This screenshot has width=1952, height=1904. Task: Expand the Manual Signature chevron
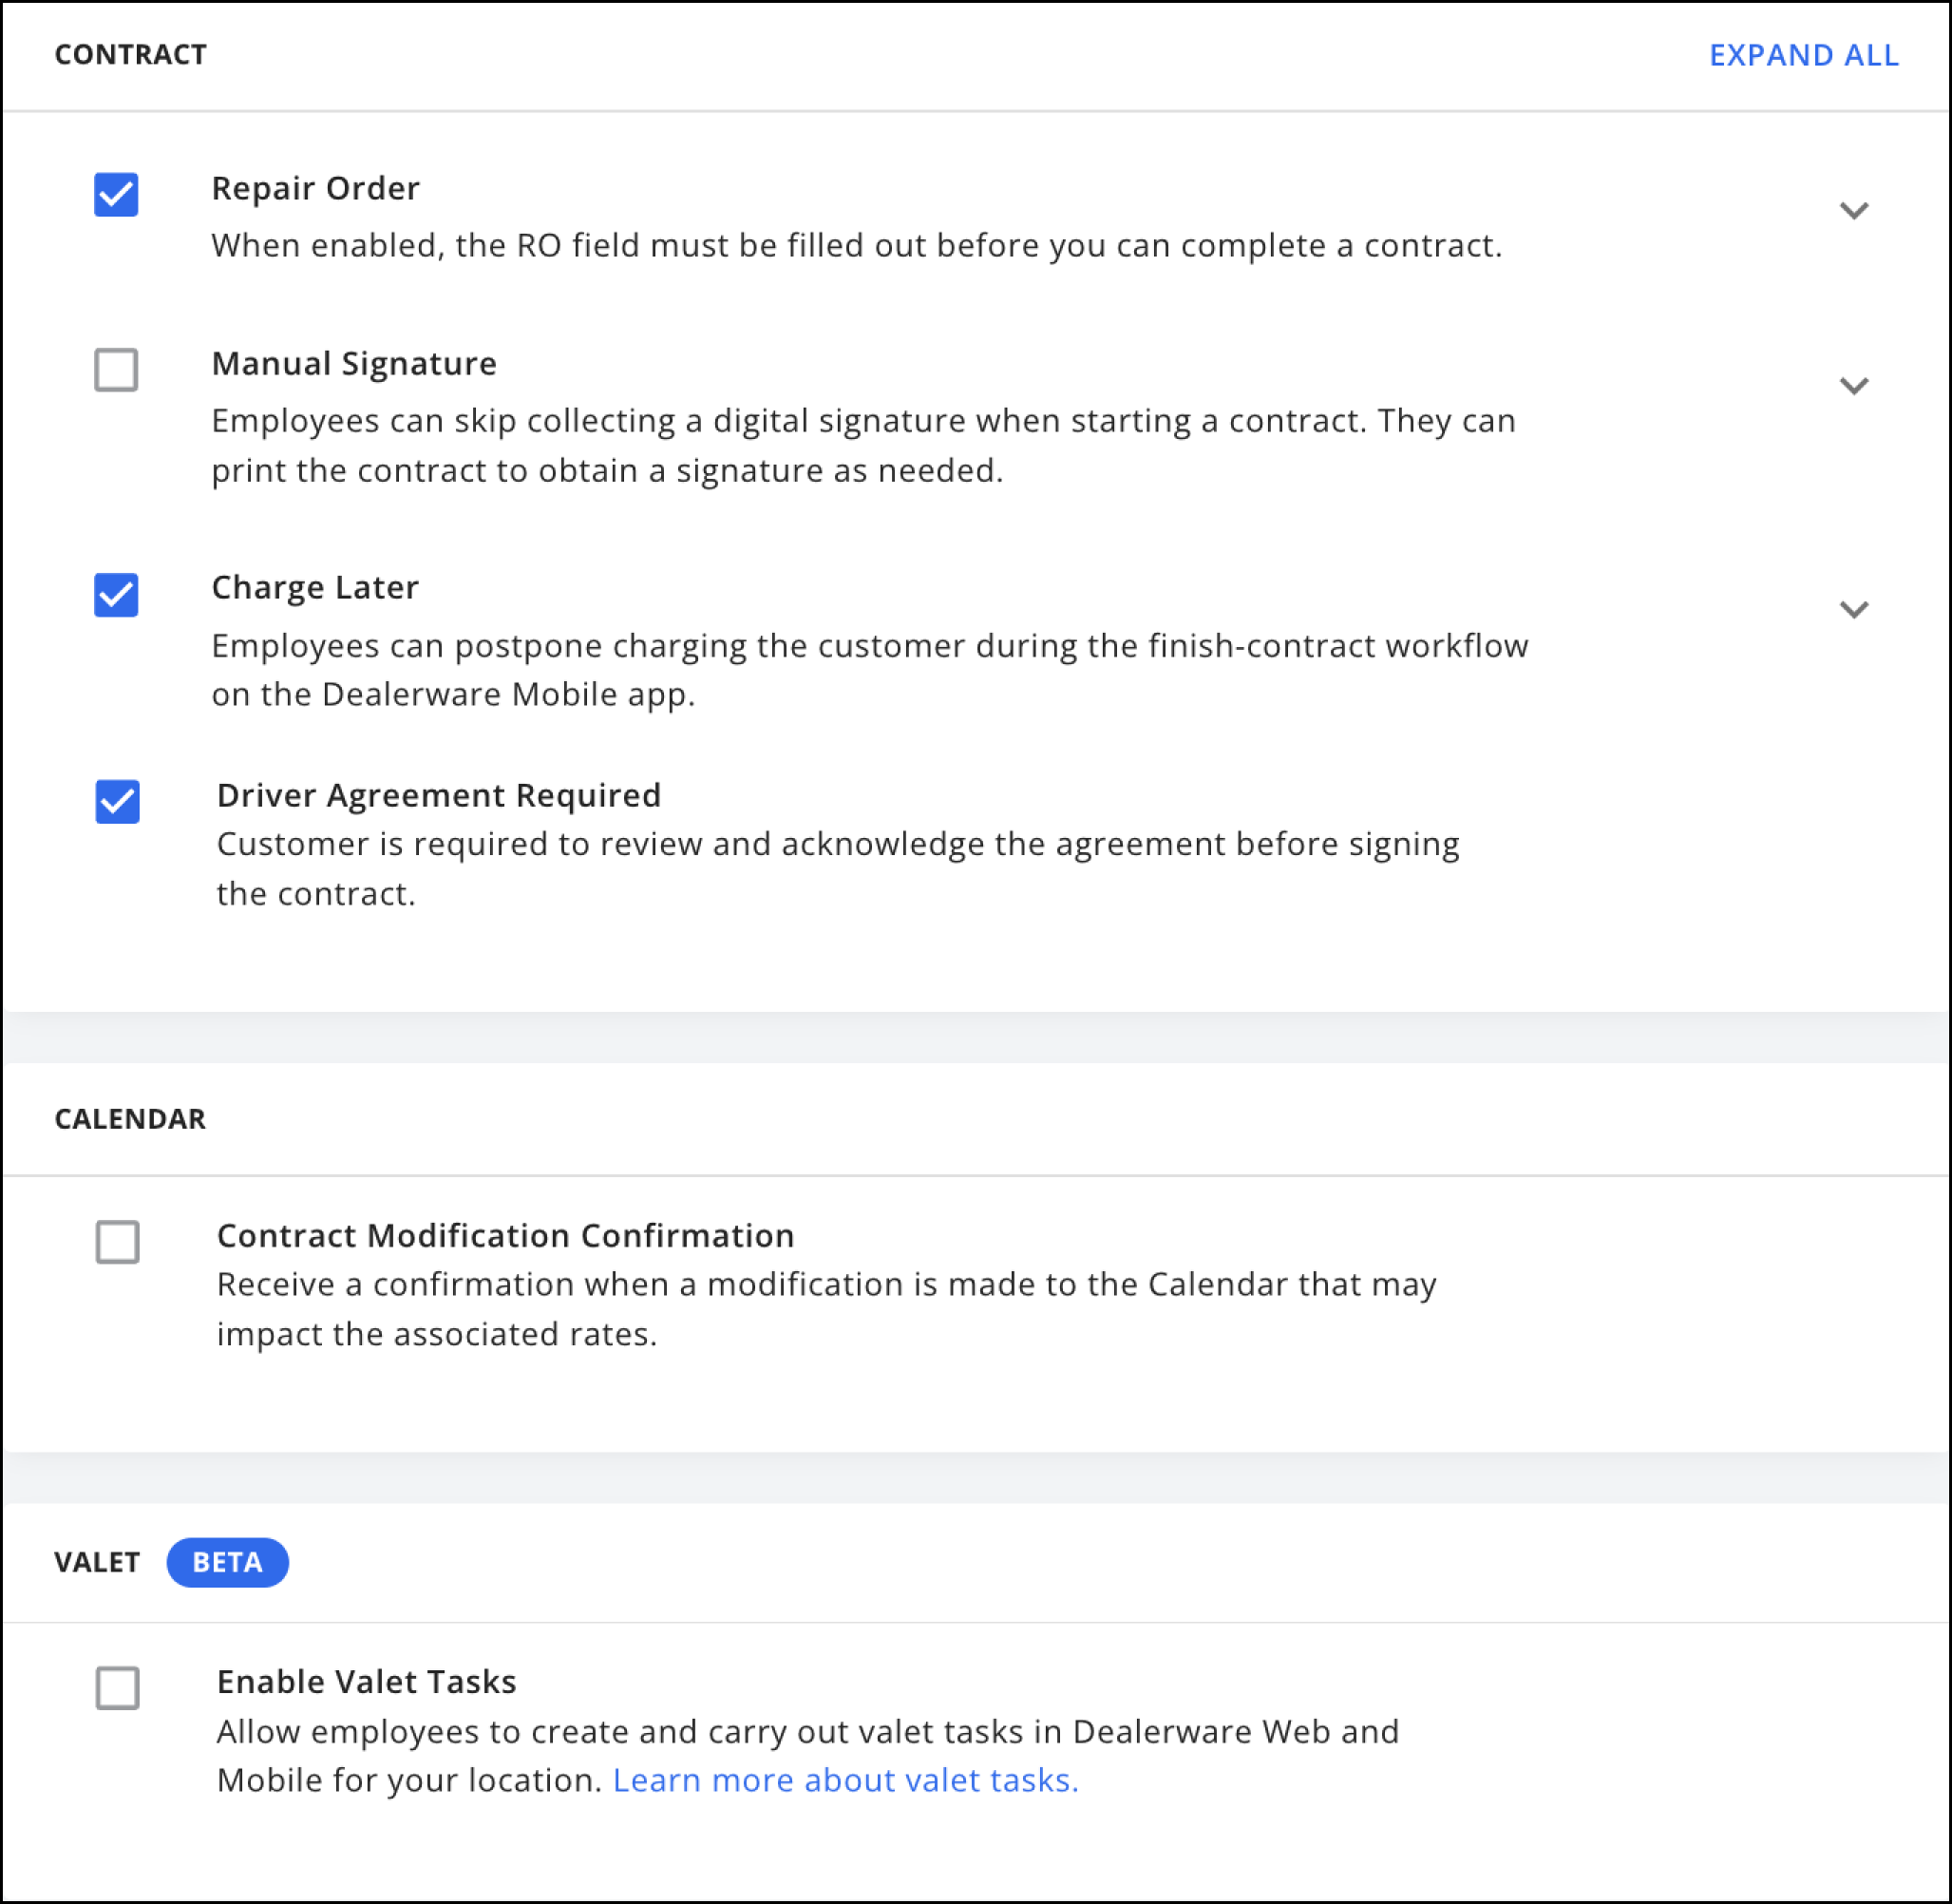point(1854,386)
